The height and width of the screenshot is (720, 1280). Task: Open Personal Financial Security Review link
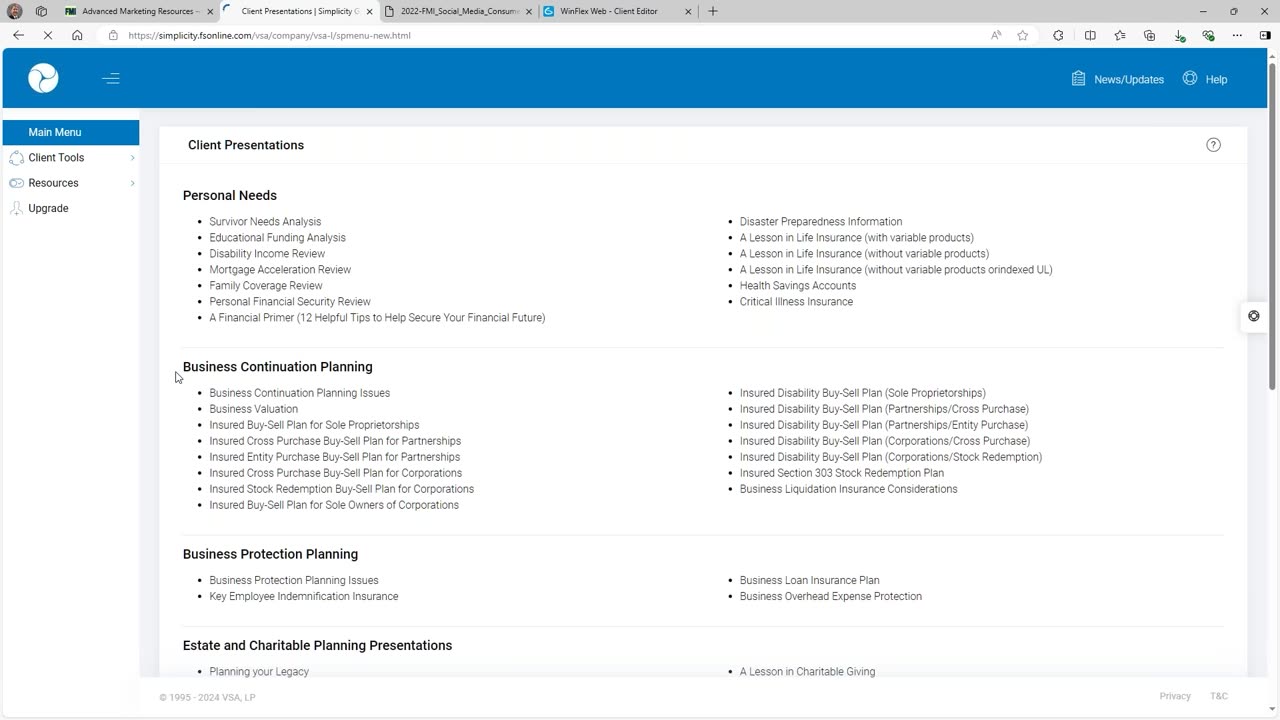[x=289, y=302]
